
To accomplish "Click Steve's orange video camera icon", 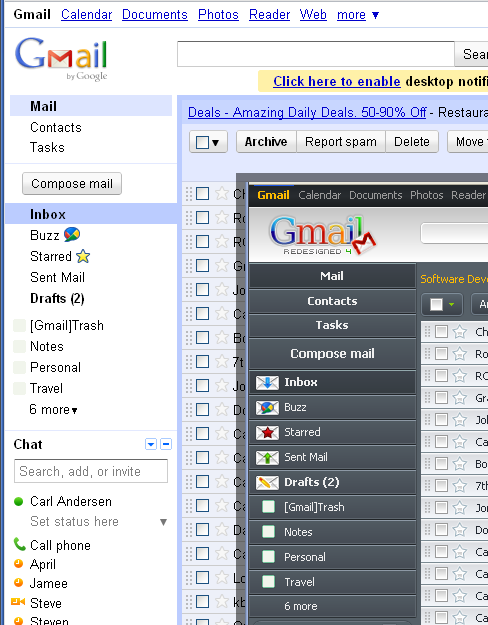I will [18, 601].
